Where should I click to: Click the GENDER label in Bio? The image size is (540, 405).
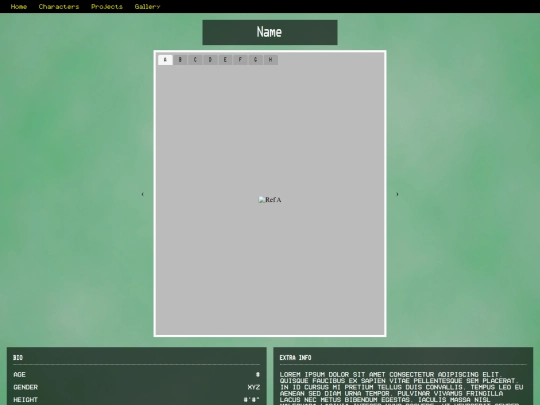click(25, 387)
